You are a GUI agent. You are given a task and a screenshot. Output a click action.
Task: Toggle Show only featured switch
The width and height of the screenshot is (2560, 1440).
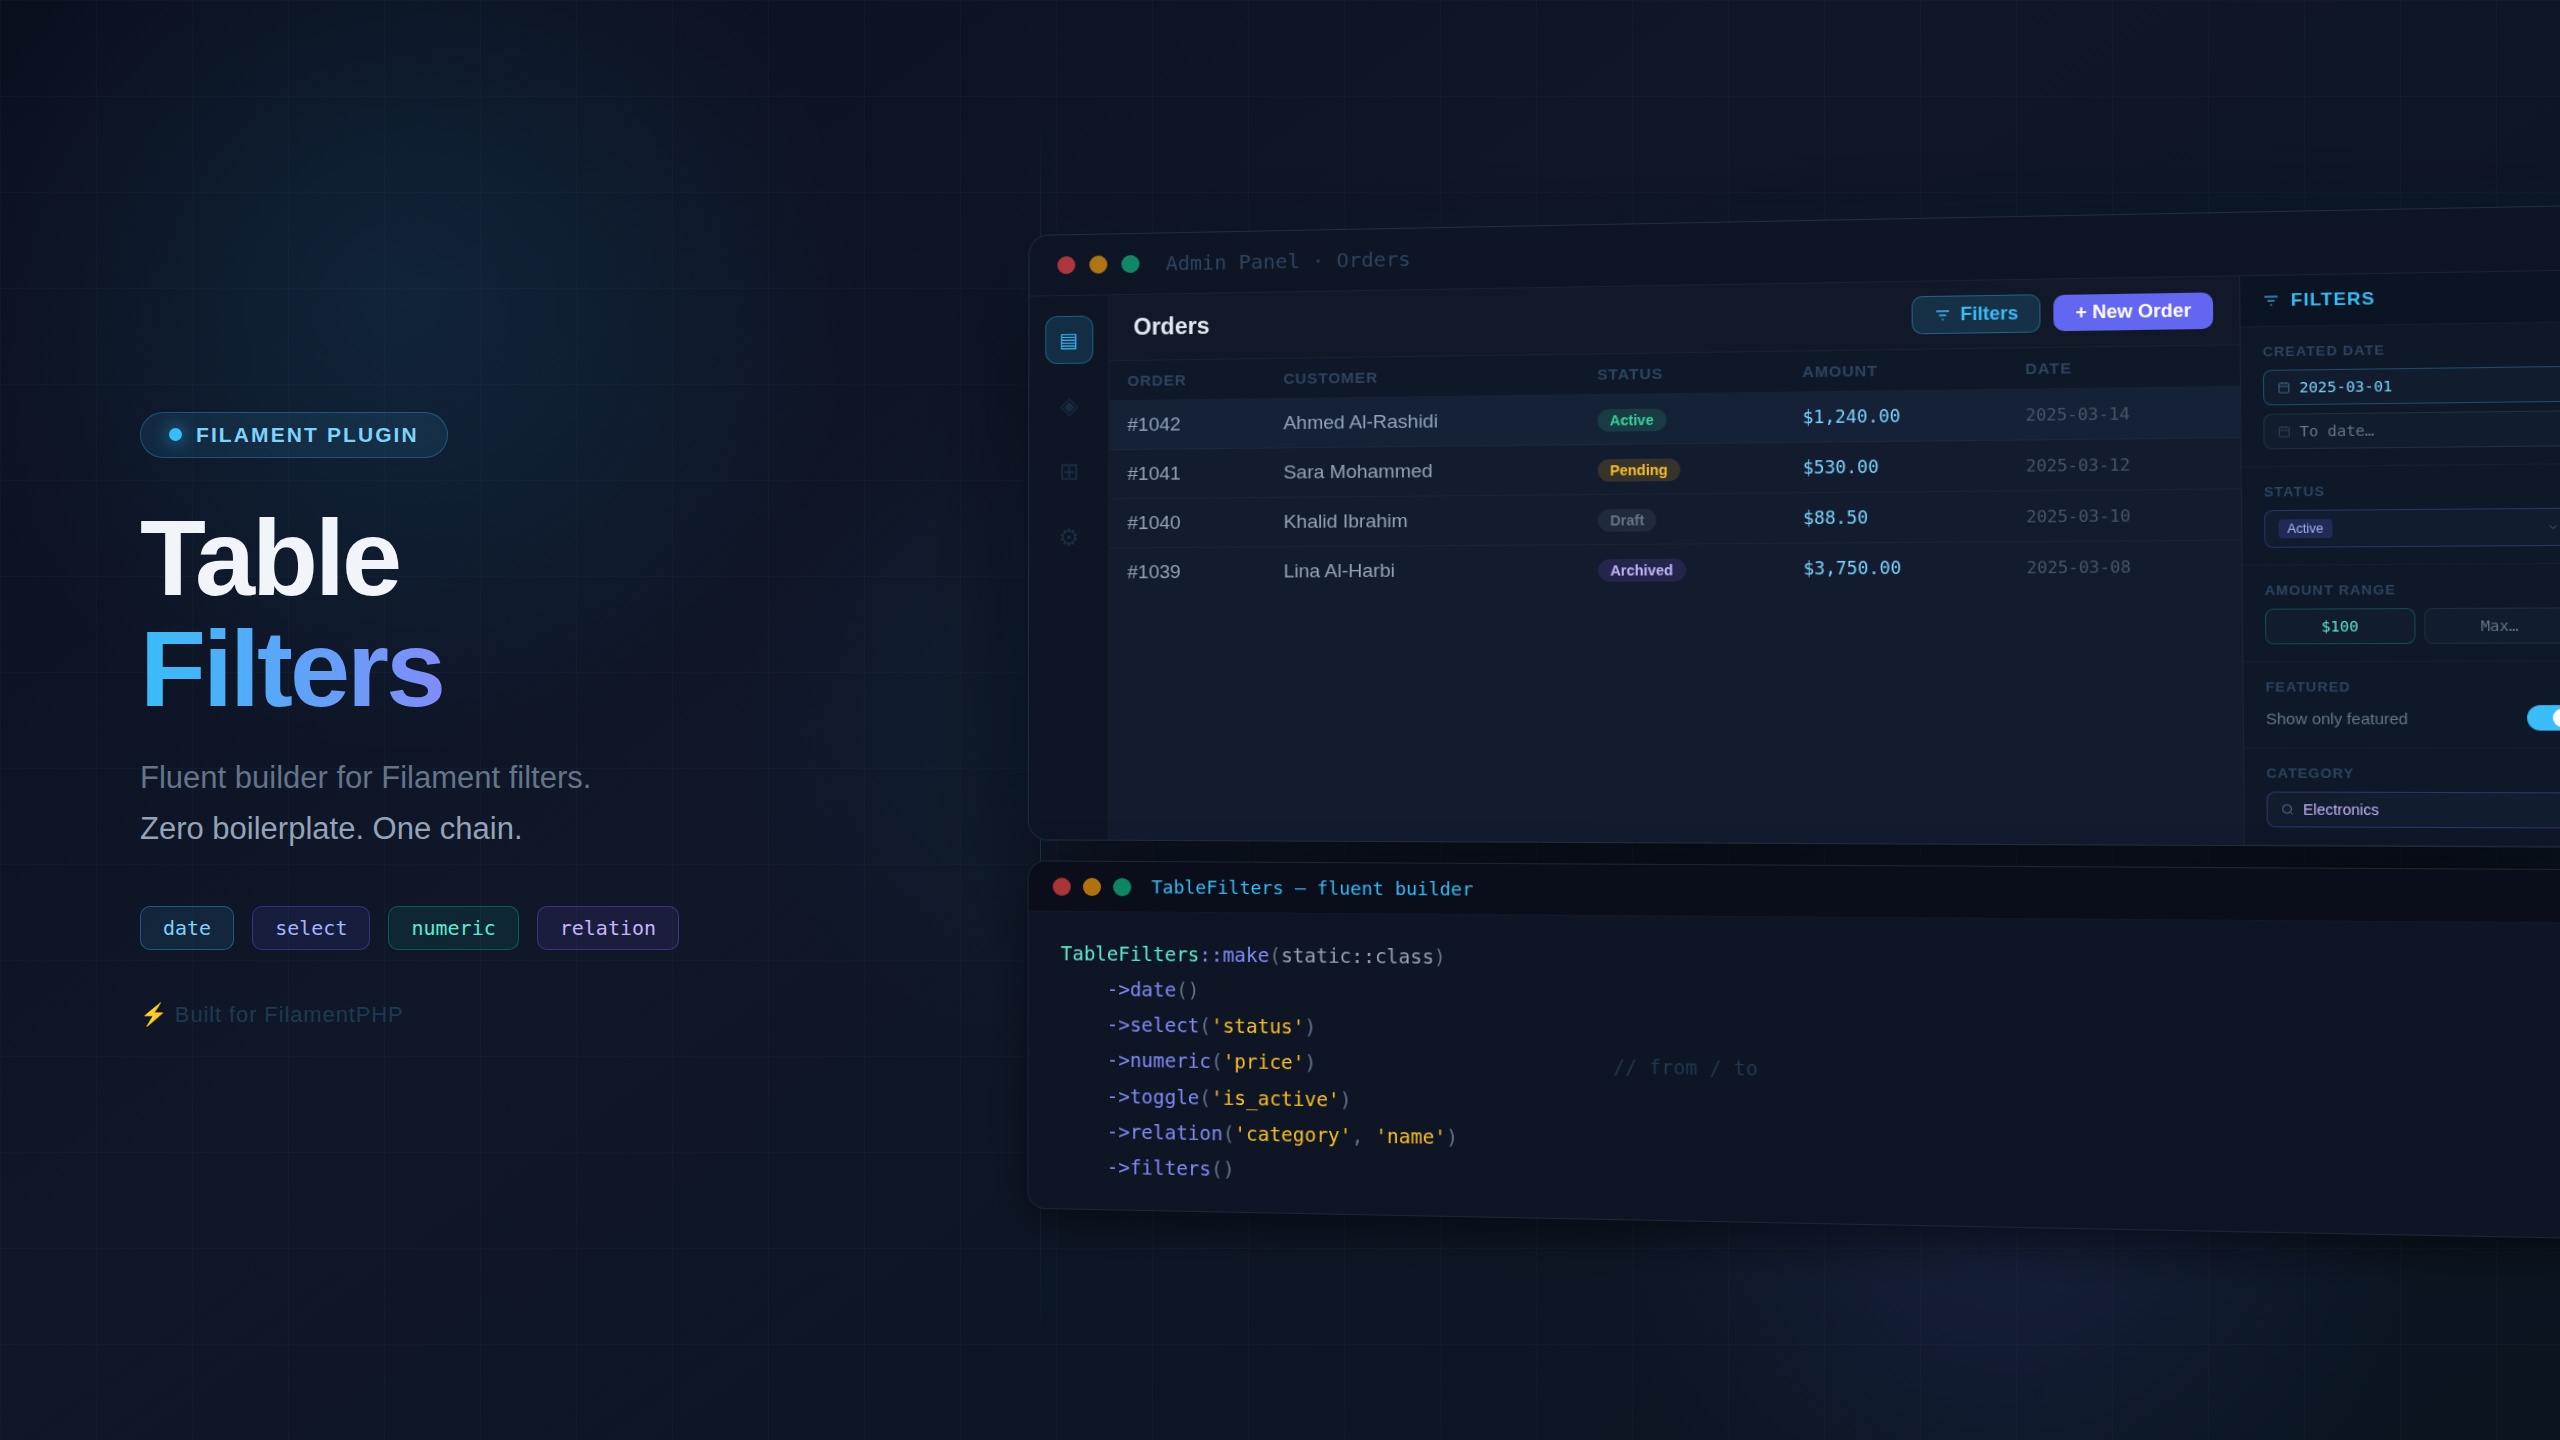coord(2545,718)
